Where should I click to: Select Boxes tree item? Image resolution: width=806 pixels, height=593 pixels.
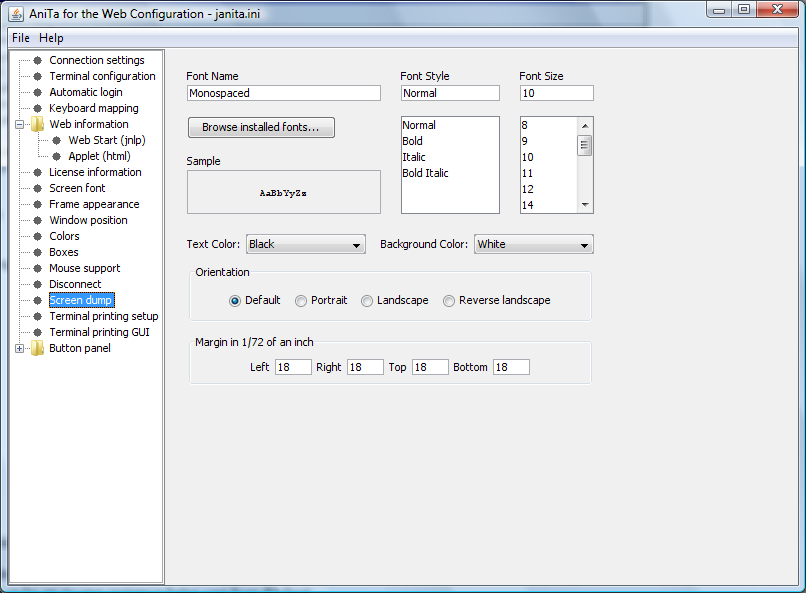[x=64, y=252]
